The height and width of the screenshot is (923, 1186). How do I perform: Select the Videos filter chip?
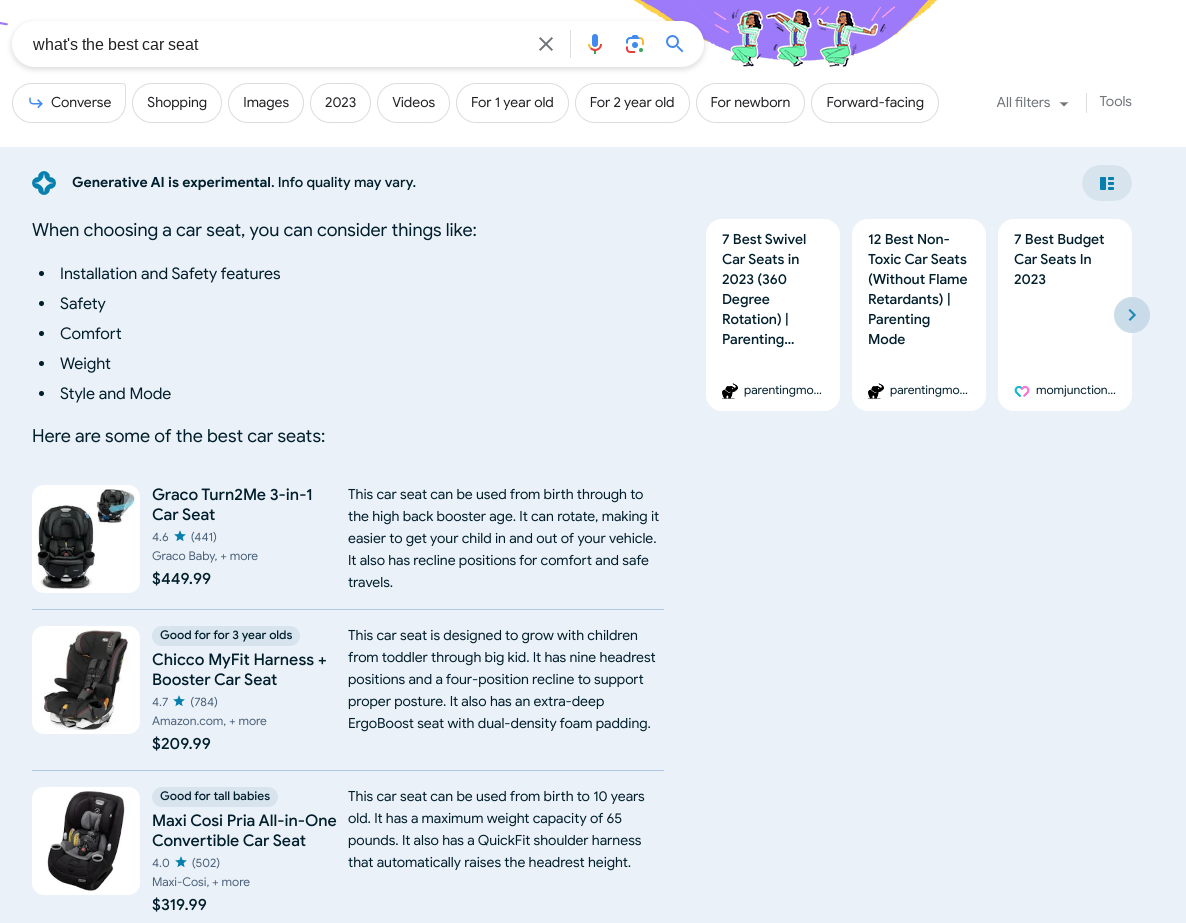pos(413,102)
